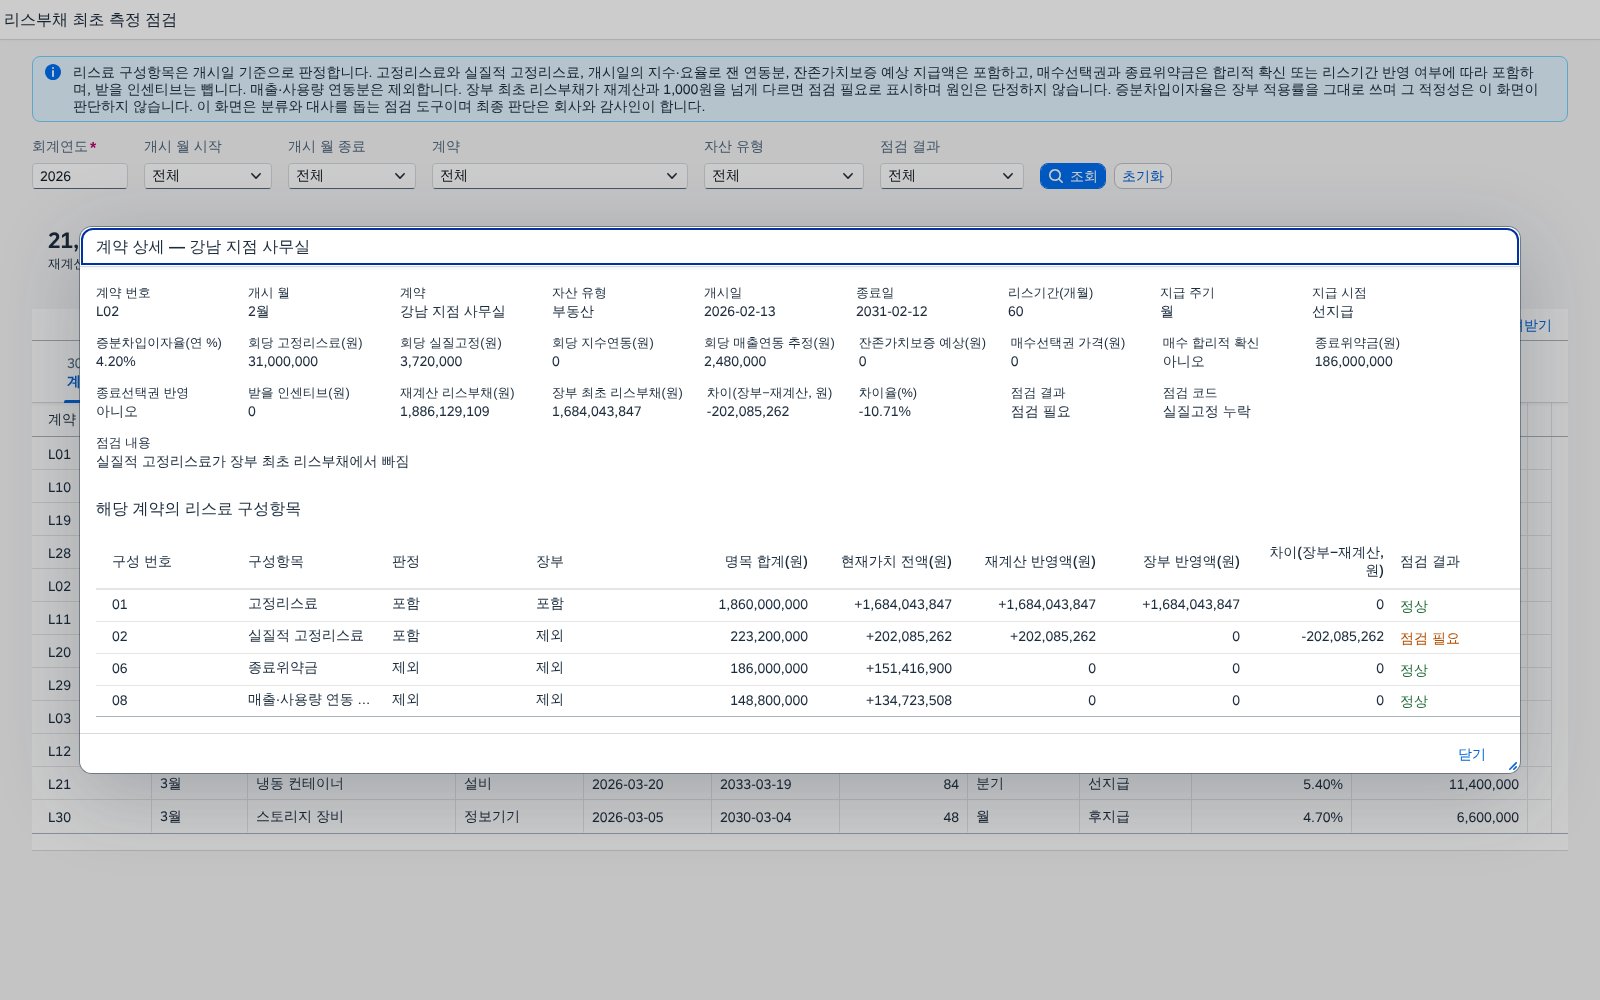
Task: Click the -10.71% difference rate value
Action: click(885, 412)
